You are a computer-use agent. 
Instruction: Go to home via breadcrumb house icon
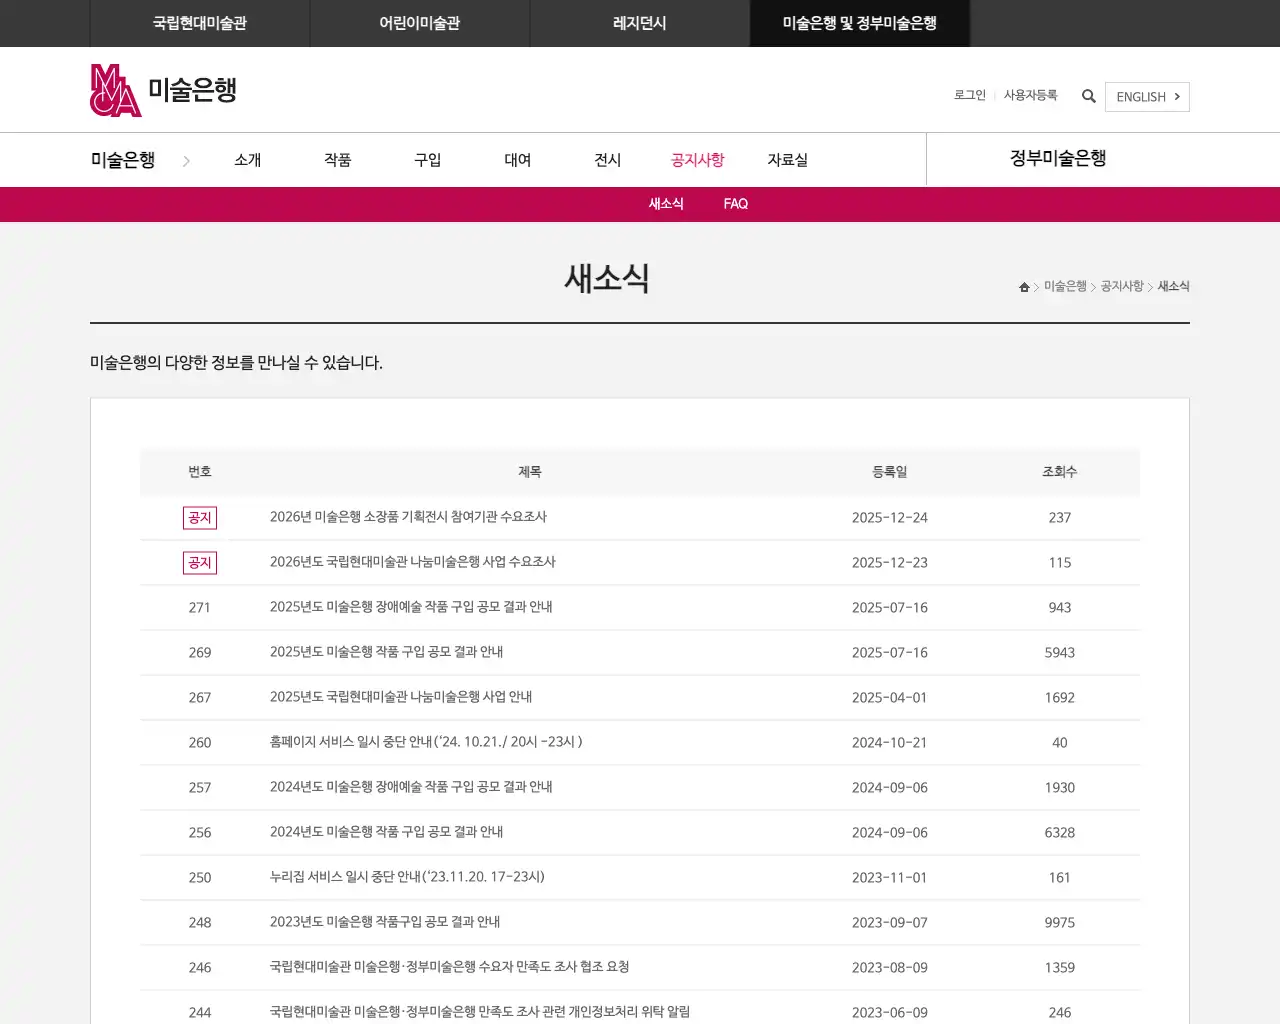pos(1024,287)
